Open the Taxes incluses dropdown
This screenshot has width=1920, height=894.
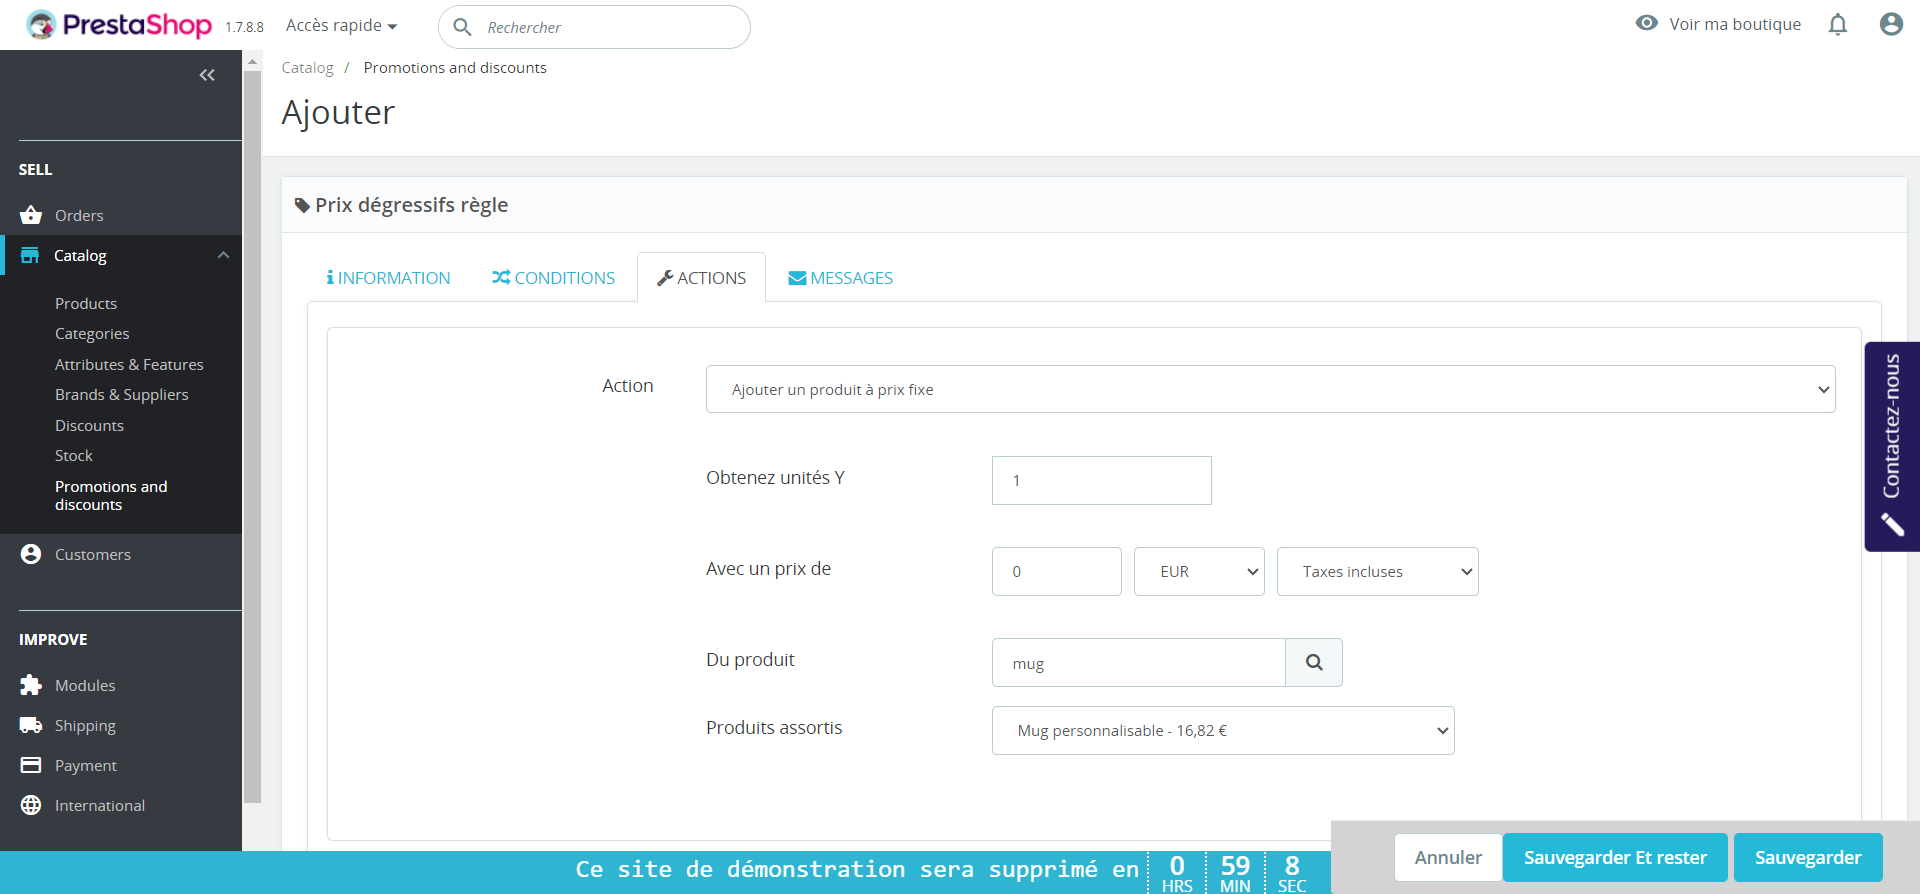[1377, 571]
